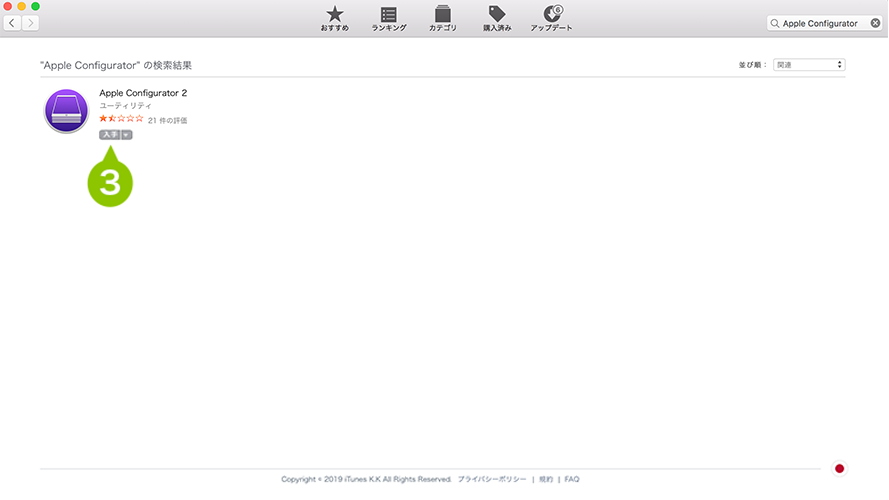Open the カテゴリ categories tab
Viewport: 889px width, 500px height.
[443, 18]
